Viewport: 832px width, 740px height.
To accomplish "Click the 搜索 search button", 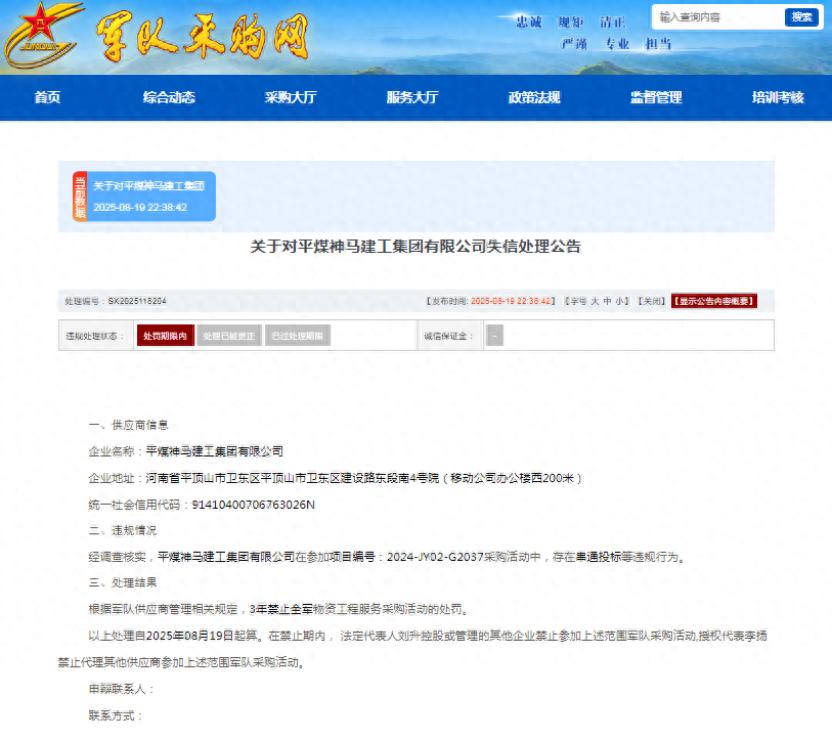I will [x=801, y=18].
